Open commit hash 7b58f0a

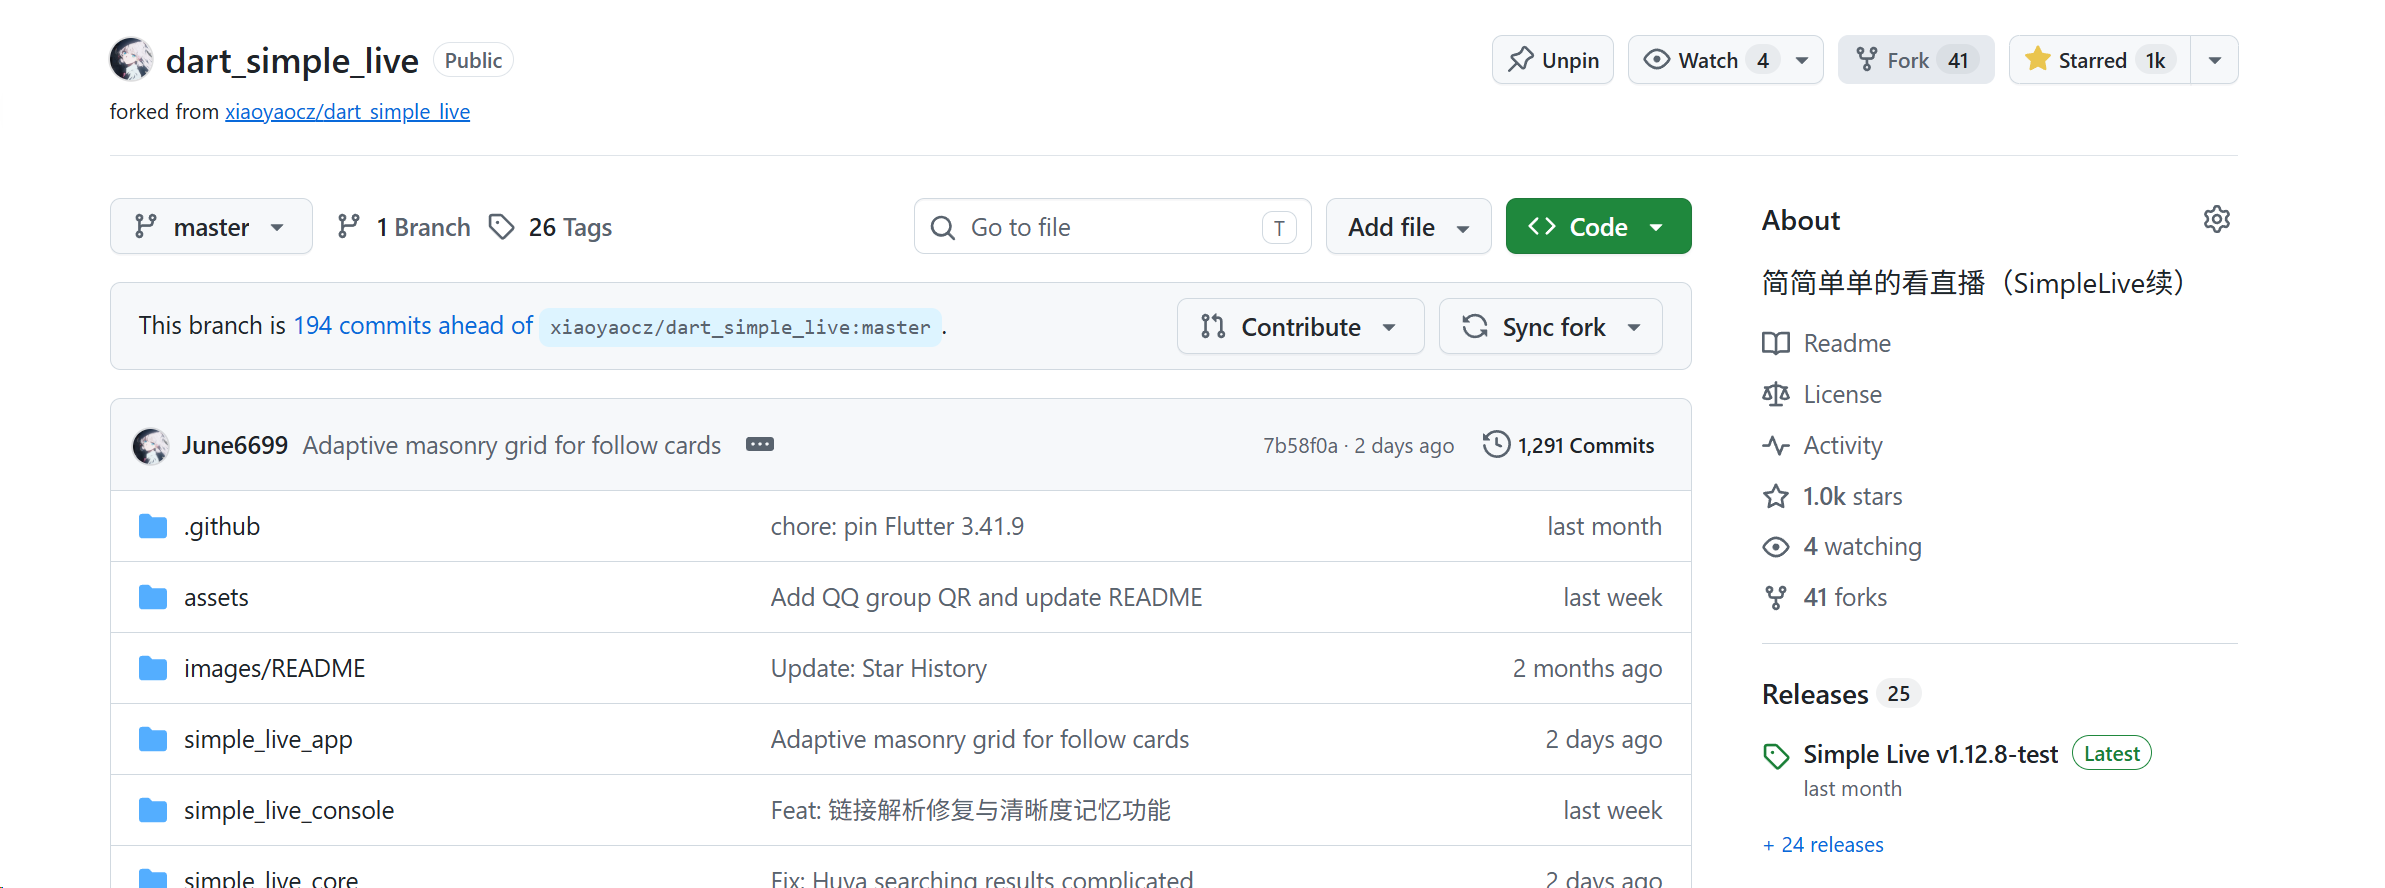[1300, 446]
